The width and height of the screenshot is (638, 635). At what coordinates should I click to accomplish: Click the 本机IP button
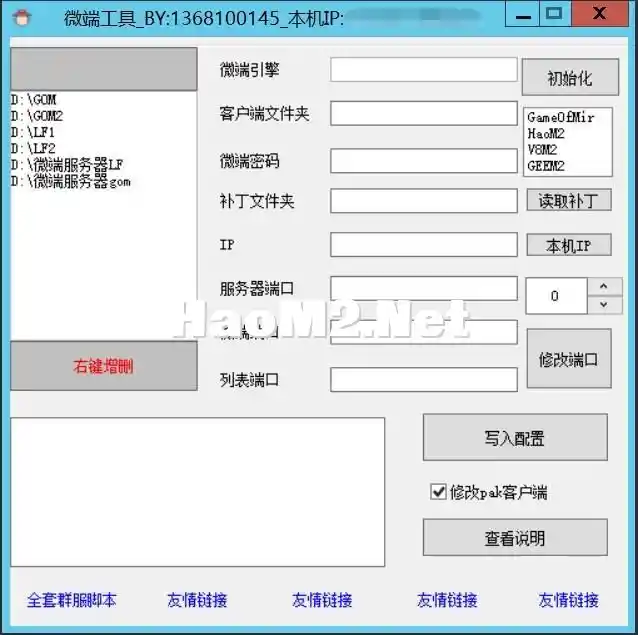(x=569, y=245)
